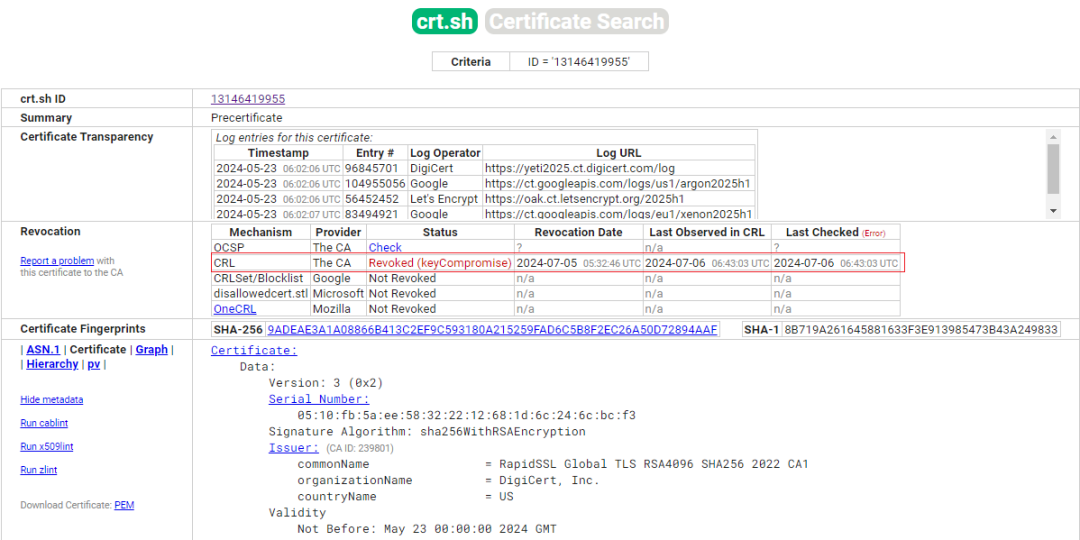Screen dimensions: 1080x540
Task: Open the pv view link
Action: pos(94,364)
